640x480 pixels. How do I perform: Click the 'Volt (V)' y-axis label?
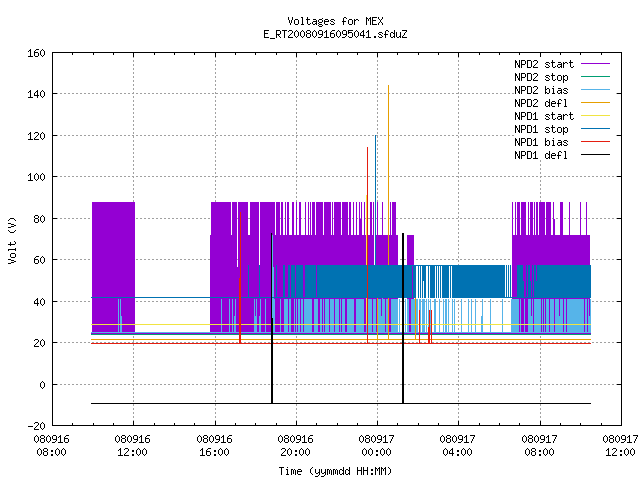coord(12,240)
